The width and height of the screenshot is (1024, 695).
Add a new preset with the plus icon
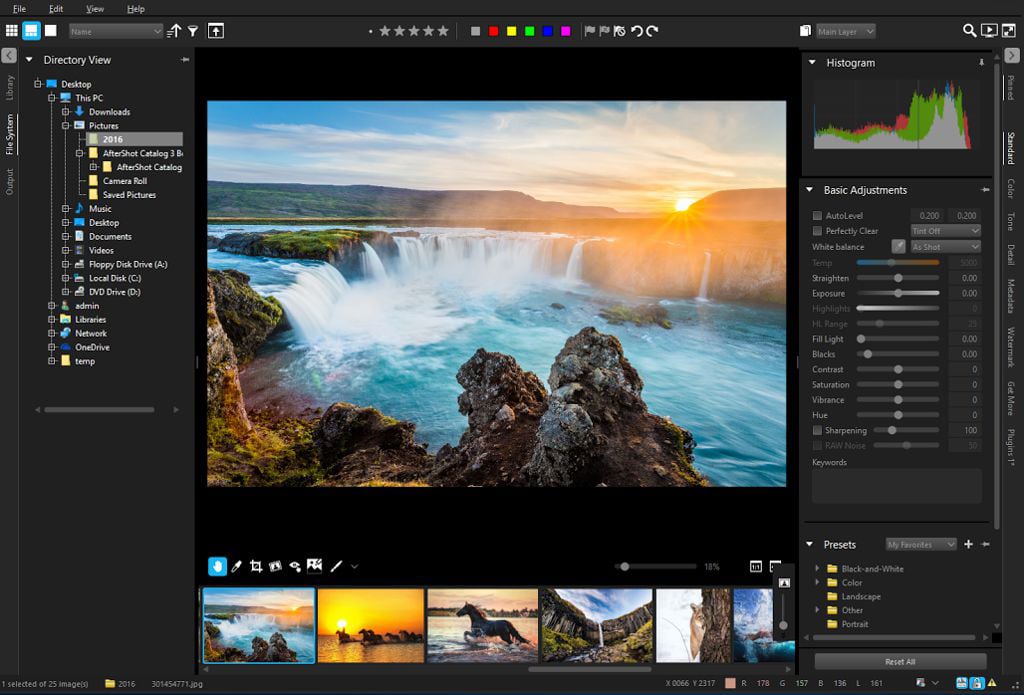coord(968,544)
